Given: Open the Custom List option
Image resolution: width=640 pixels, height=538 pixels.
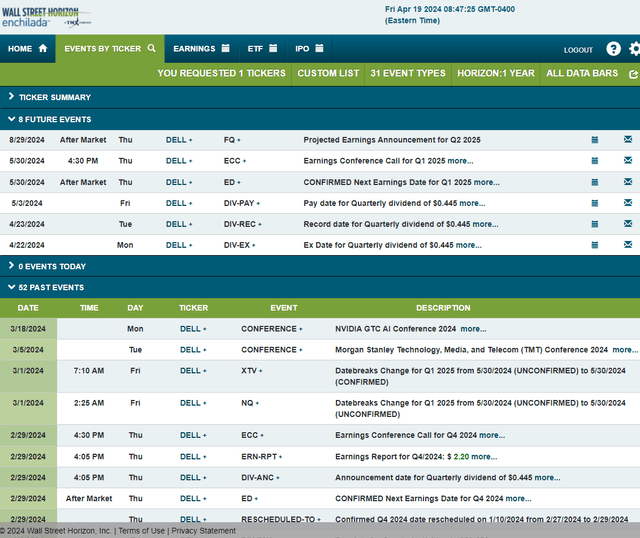Looking at the screenshot, I should 328,73.
